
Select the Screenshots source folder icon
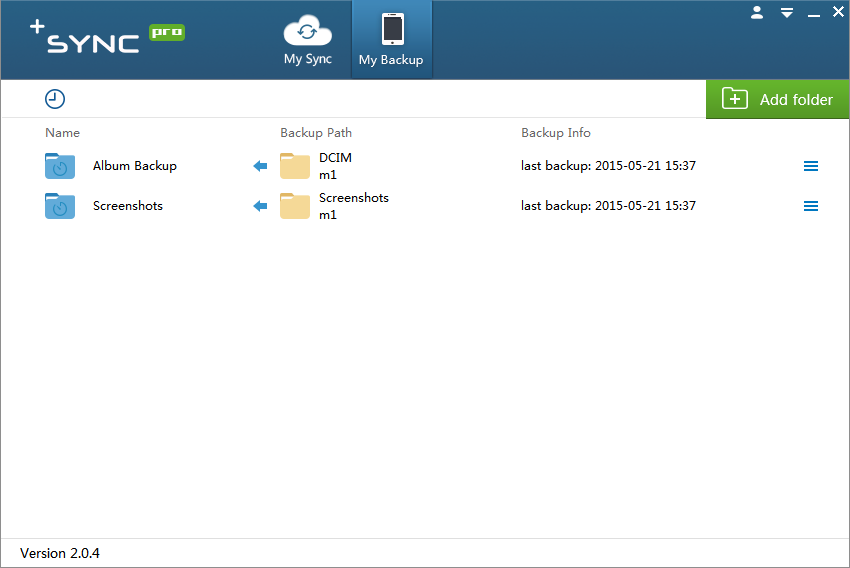point(295,206)
